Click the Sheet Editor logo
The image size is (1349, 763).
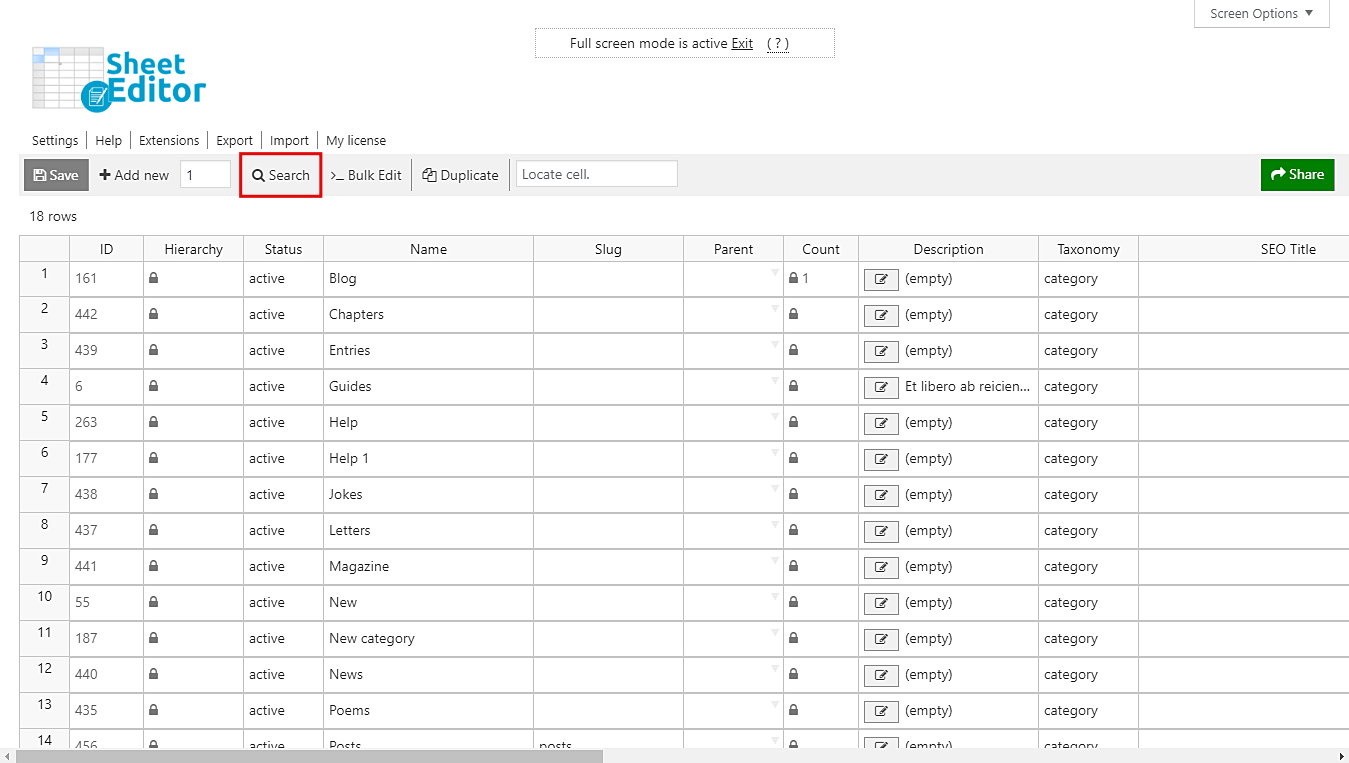tap(119, 78)
